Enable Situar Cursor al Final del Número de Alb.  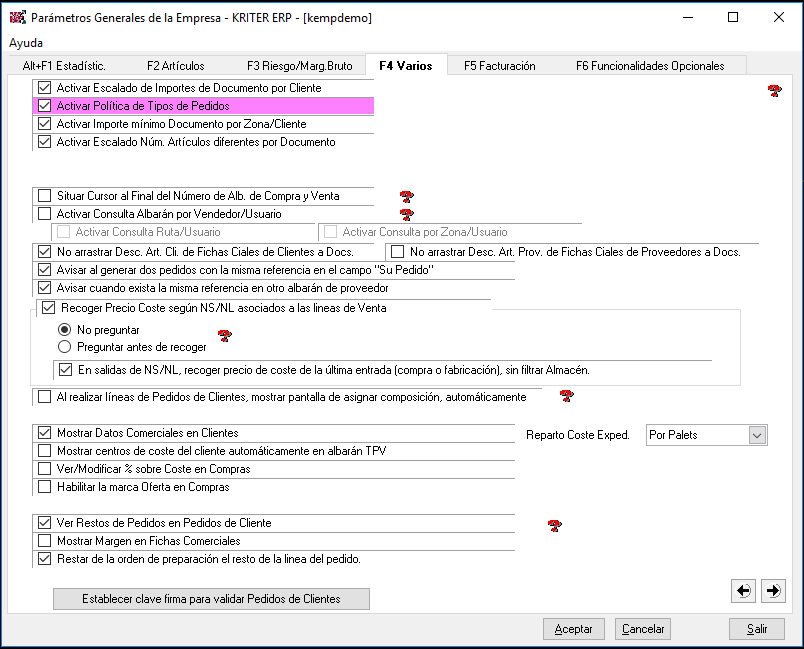point(45,195)
